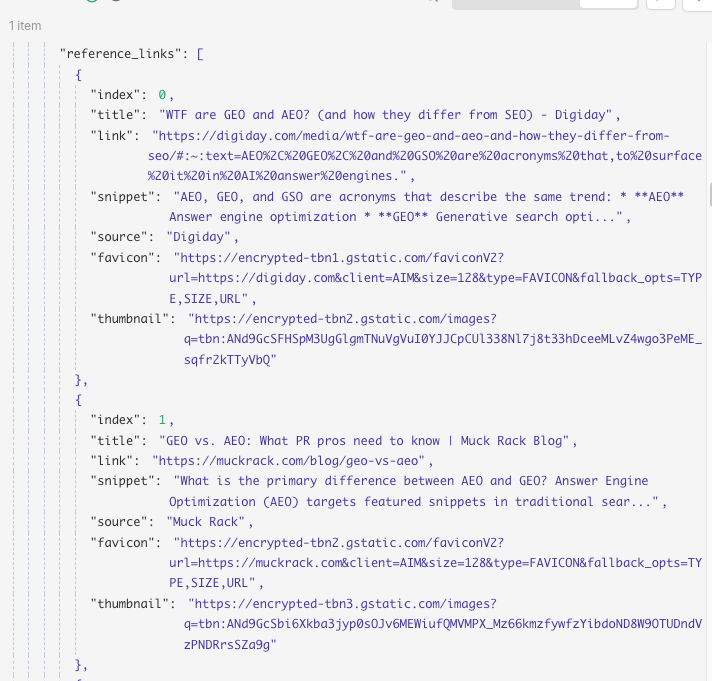712x681 pixels.
Task: Select snippet "What is the primary difference between AEO and GEO"
Action: [414, 491]
